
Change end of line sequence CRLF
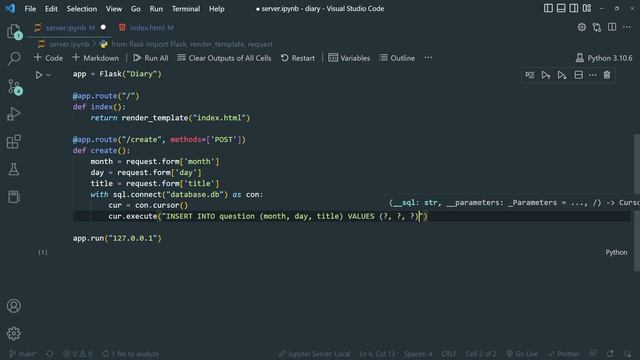click(x=449, y=354)
